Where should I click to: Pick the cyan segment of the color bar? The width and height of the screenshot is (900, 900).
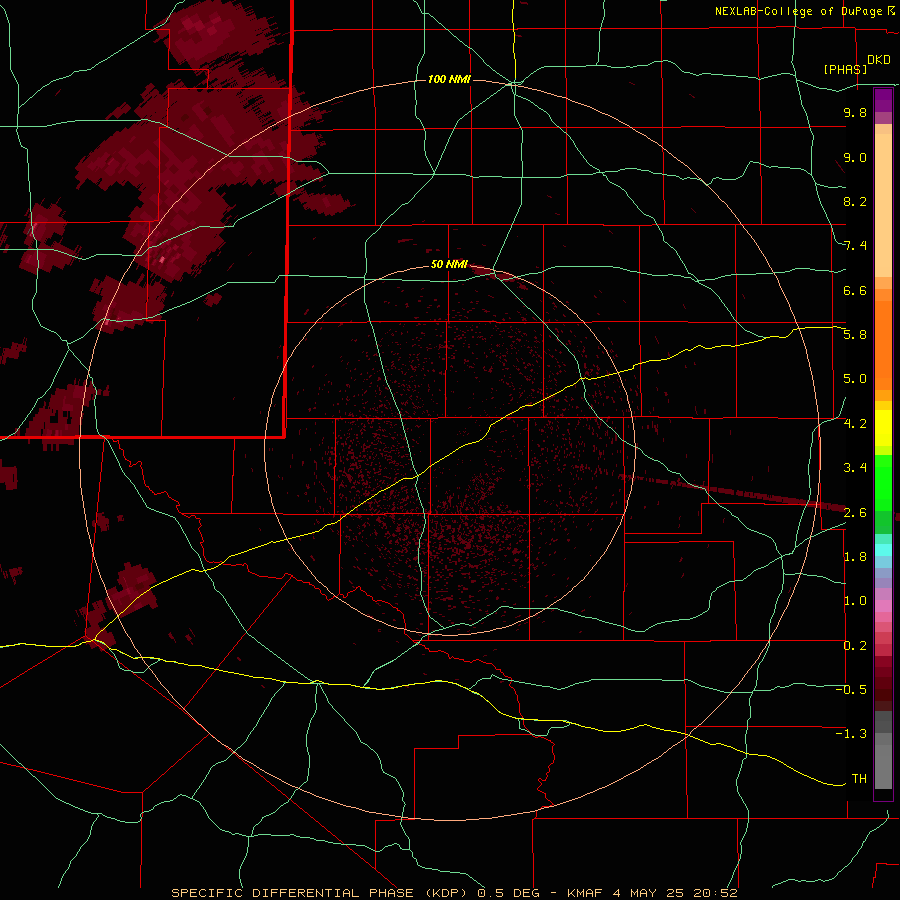coord(883,549)
